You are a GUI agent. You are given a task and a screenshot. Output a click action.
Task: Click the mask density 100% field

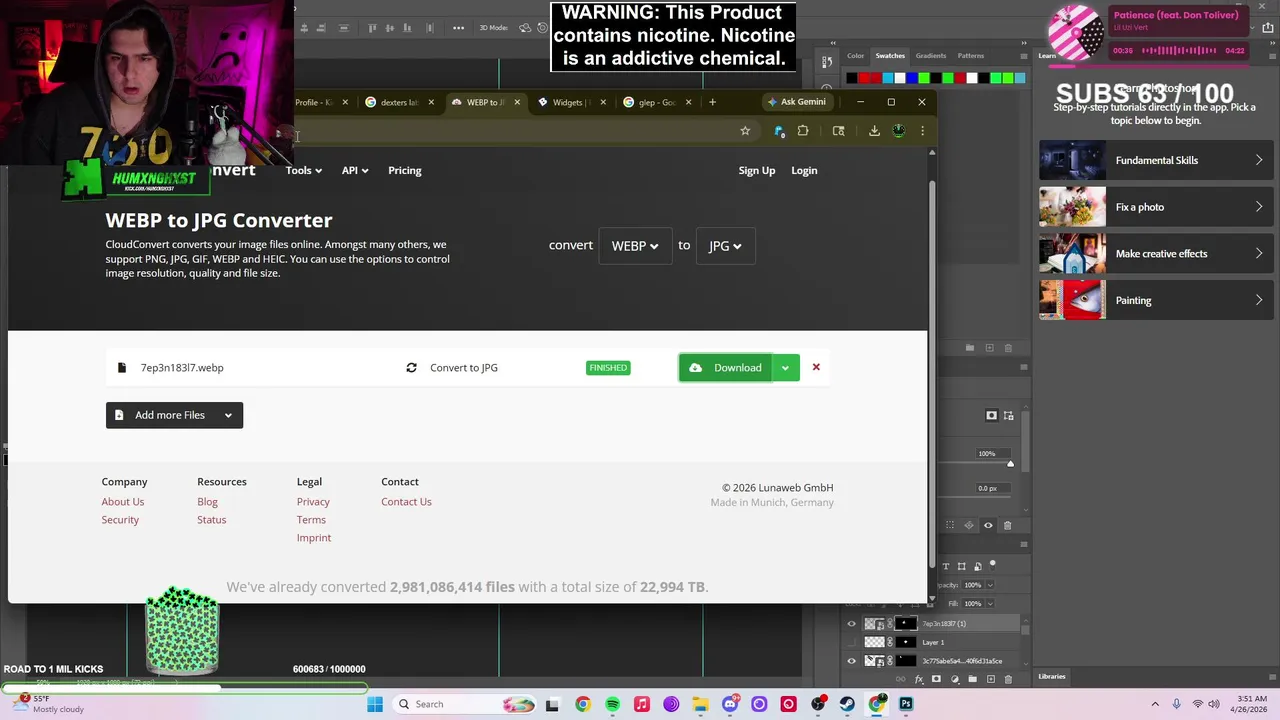[x=992, y=454]
